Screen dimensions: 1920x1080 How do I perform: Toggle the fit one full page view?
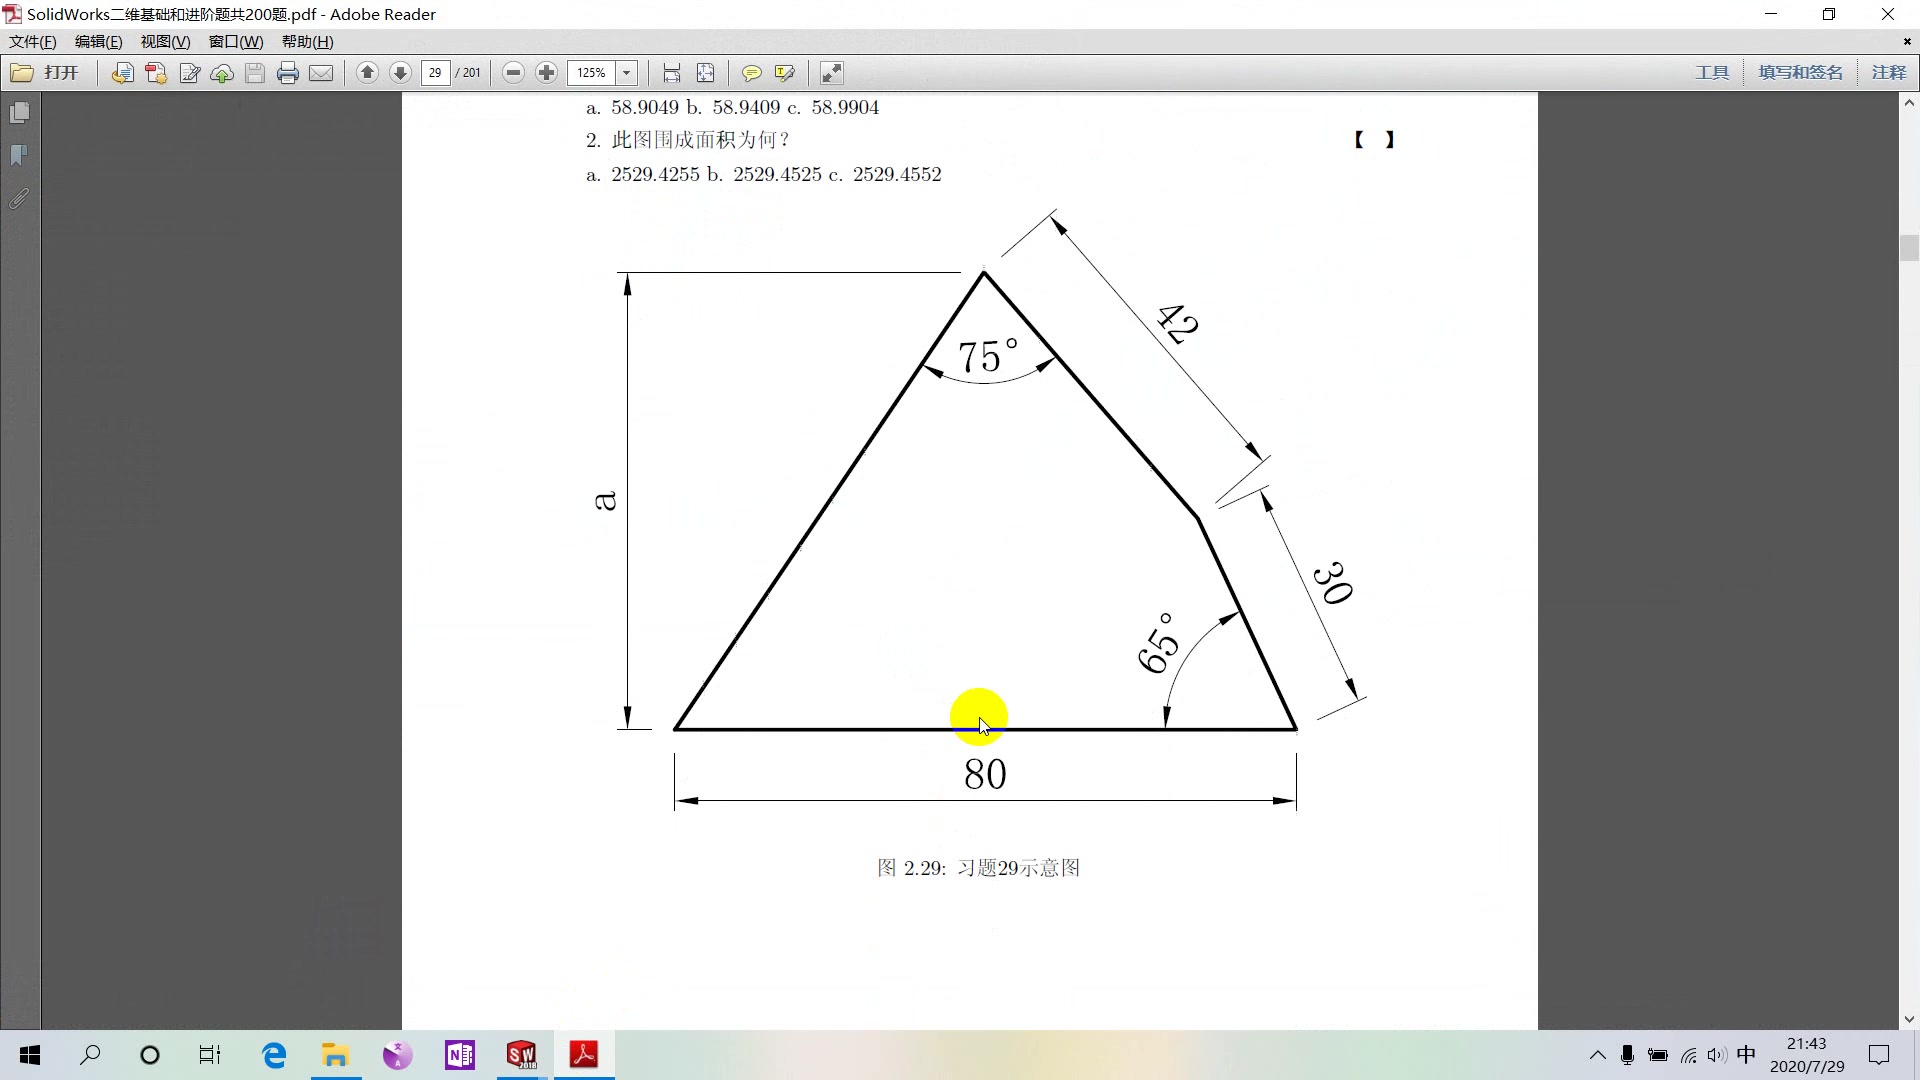(x=705, y=73)
